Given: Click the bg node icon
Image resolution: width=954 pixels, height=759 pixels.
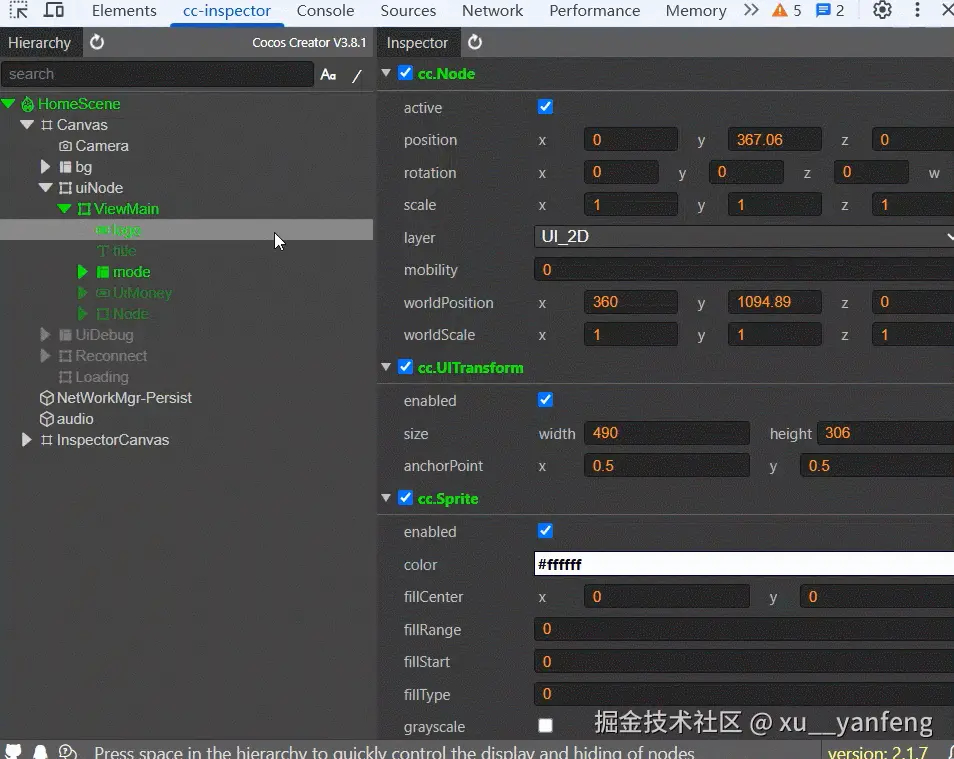Looking at the screenshot, I should tap(65, 167).
